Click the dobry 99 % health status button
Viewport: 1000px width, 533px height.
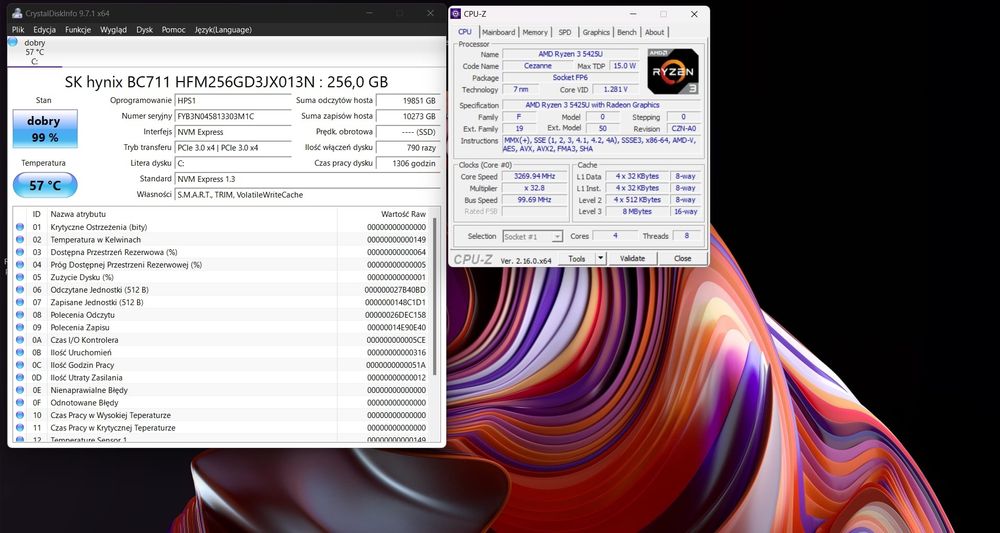coord(45,129)
